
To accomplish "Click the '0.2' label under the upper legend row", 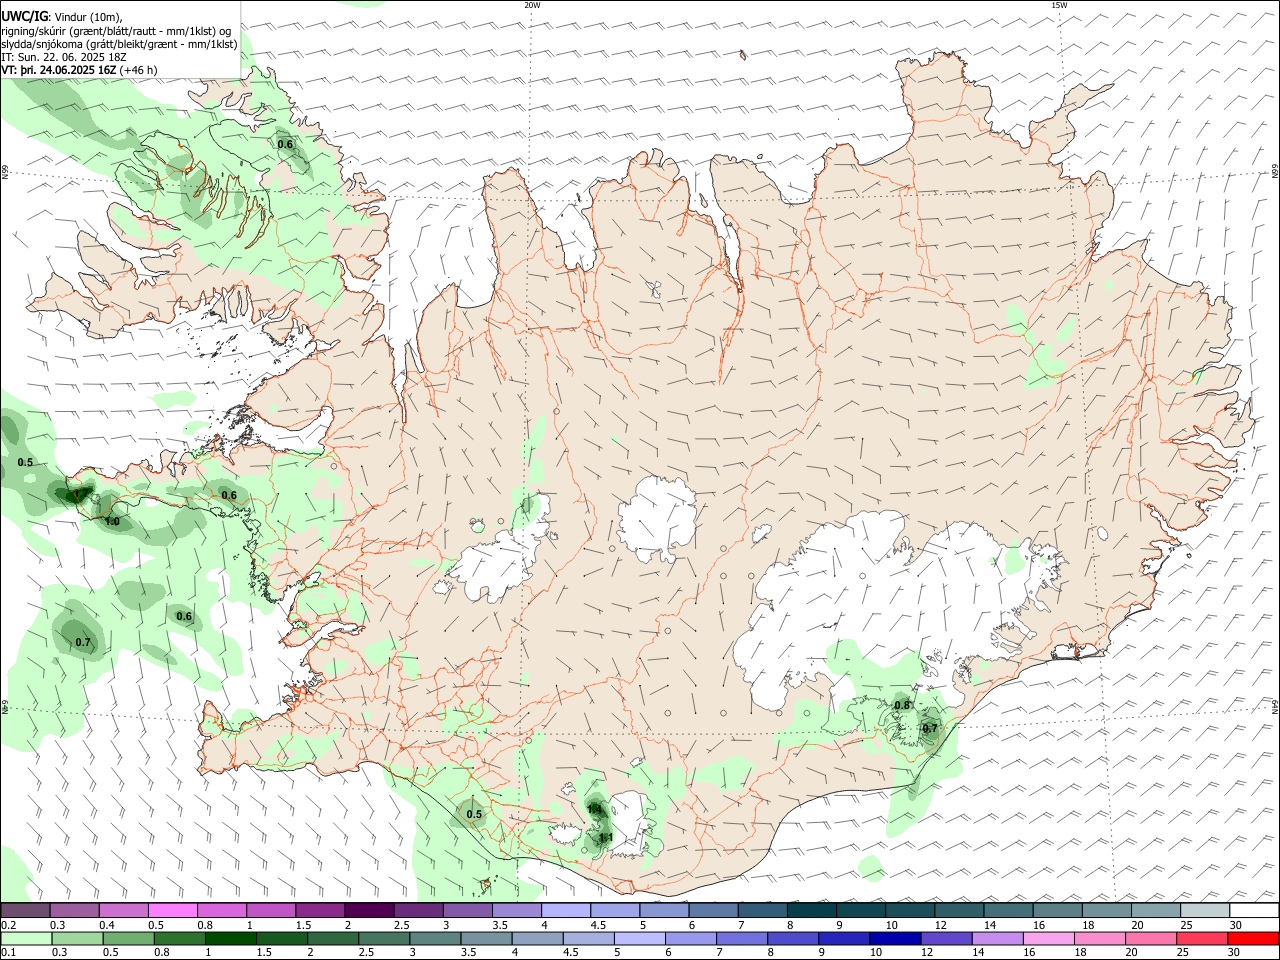I will coord(9,925).
